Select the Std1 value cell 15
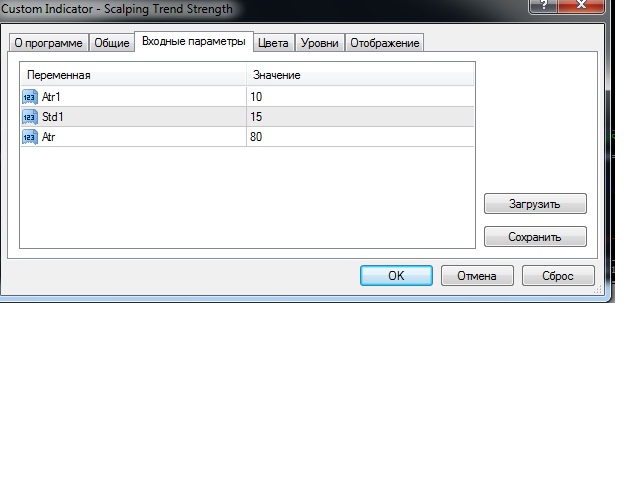 (360, 117)
